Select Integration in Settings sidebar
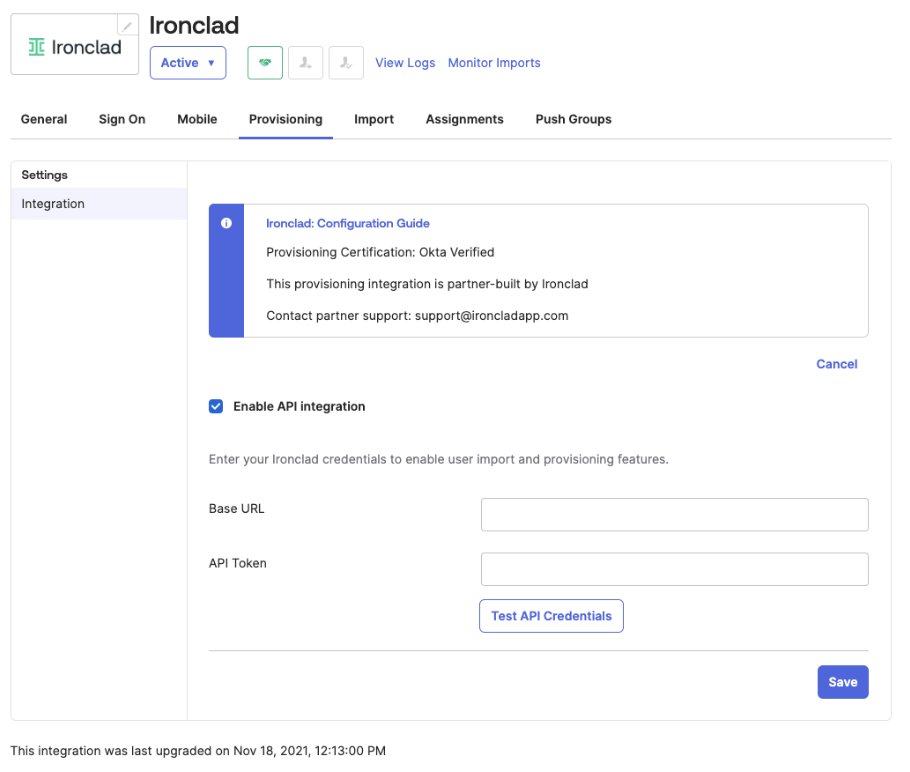The height and width of the screenshot is (772, 910). click(x=99, y=204)
